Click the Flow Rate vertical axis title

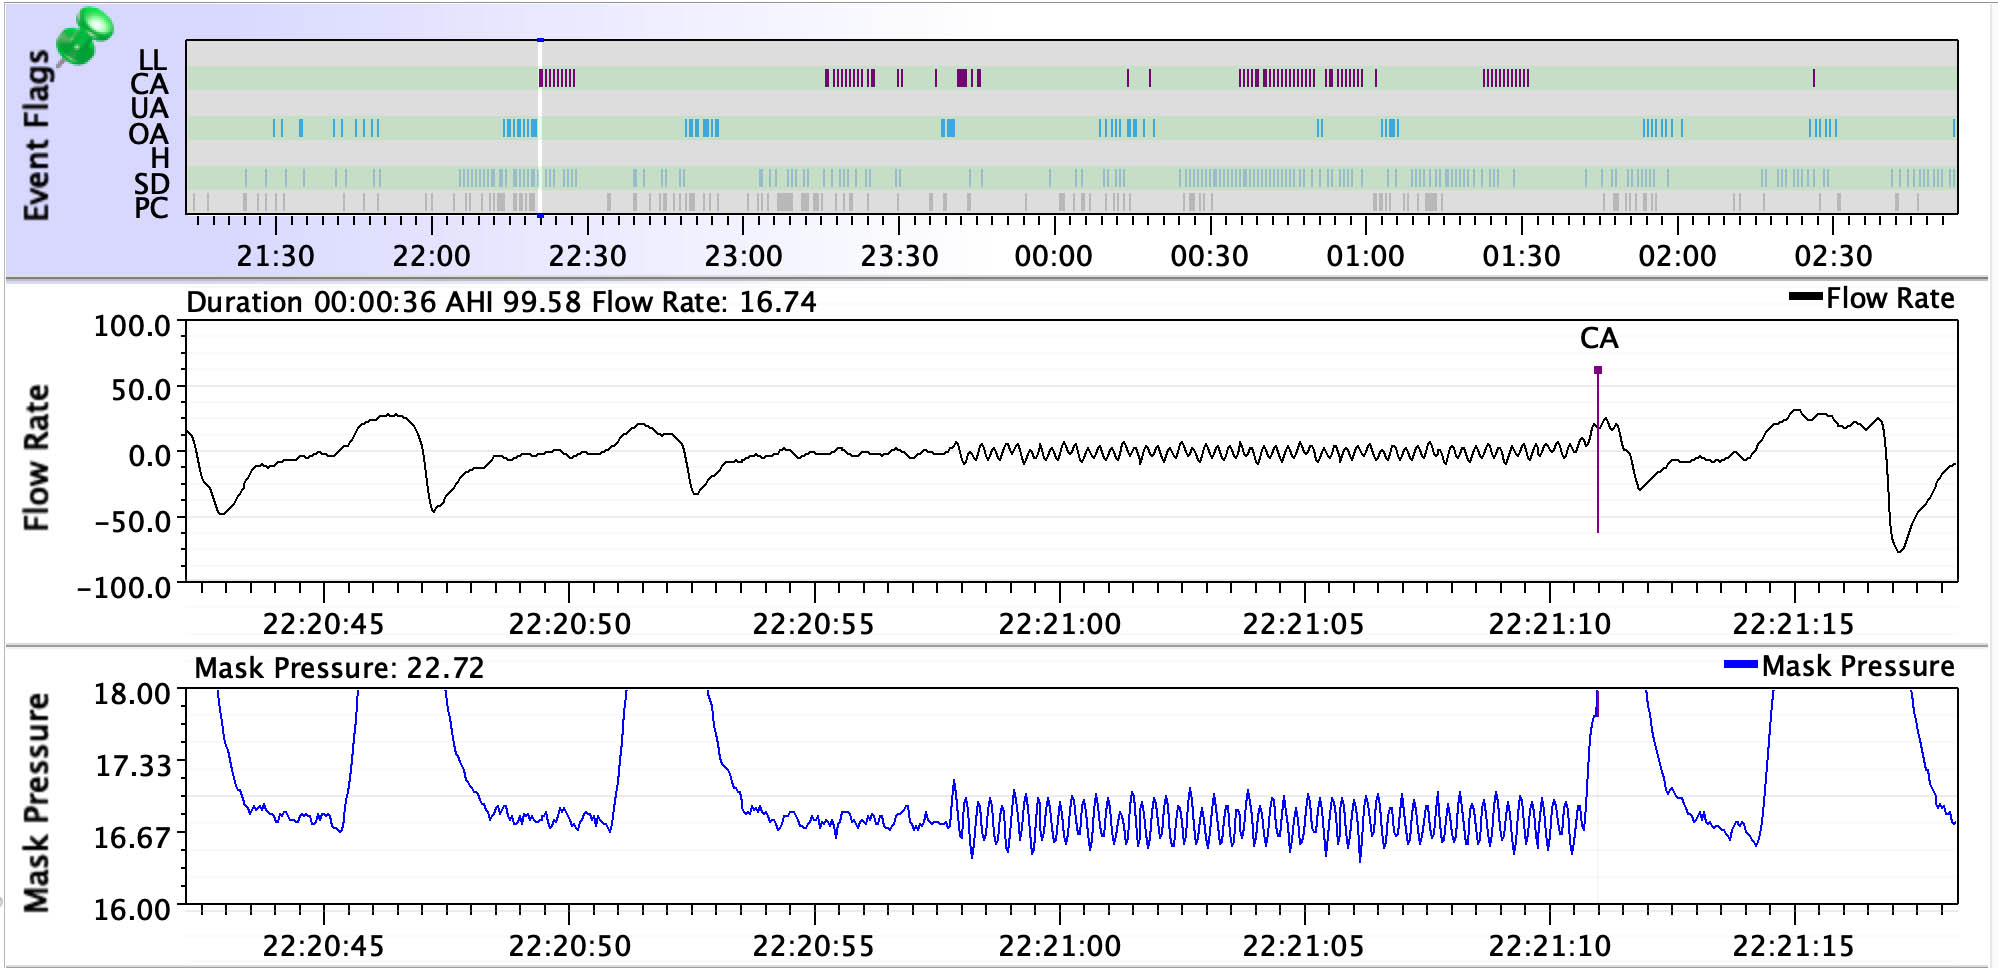click(x=37, y=457)
